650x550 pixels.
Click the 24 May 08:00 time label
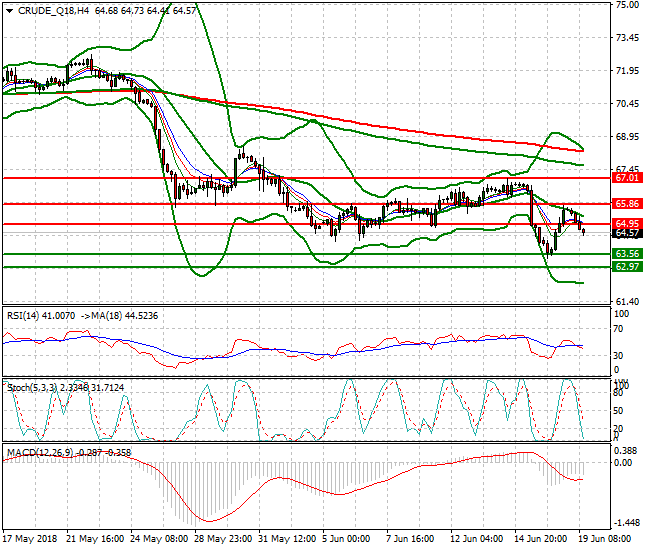click(x=159, y=539)
